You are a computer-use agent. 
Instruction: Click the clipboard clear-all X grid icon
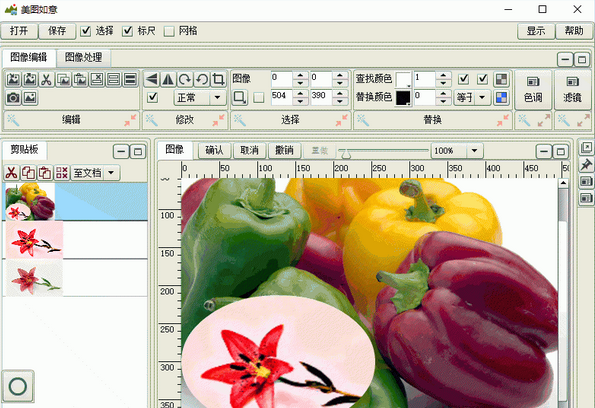(x=61, y=173)
